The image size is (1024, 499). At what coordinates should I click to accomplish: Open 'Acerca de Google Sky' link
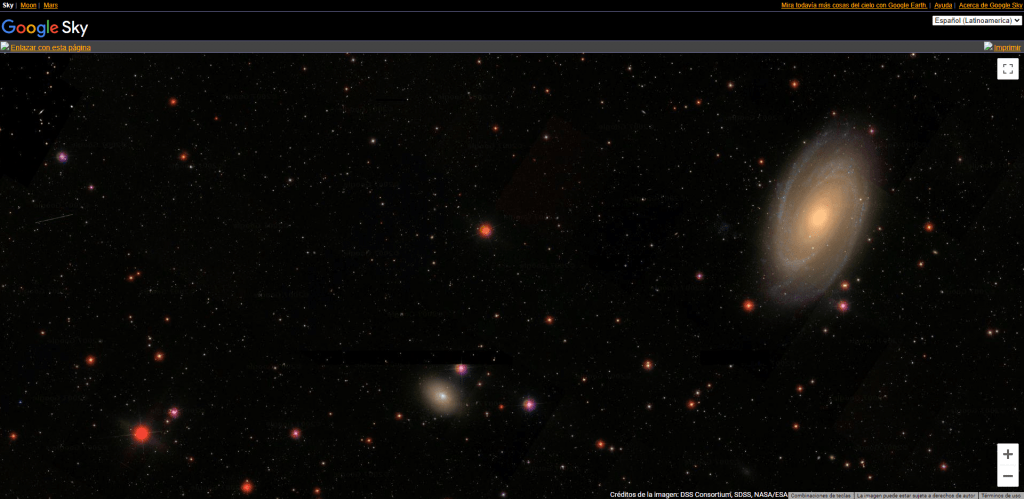coord(990,5)
